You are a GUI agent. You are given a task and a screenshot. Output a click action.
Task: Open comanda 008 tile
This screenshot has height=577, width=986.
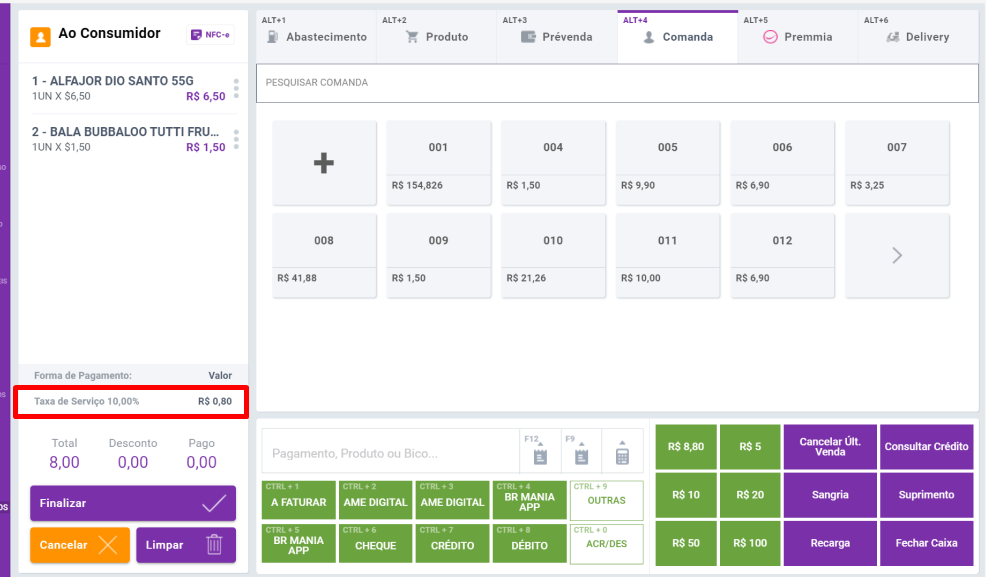tap(324, 256)
